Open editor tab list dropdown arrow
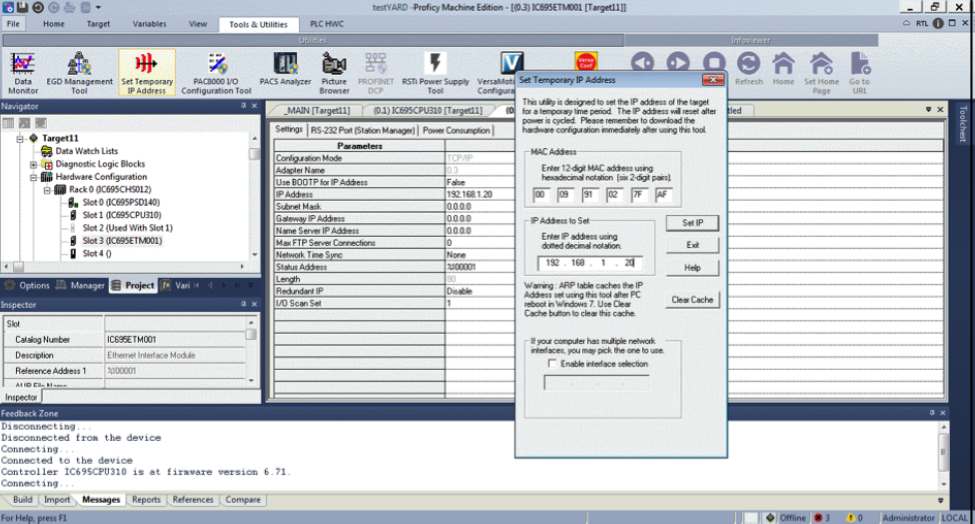 tap(928, 109)
